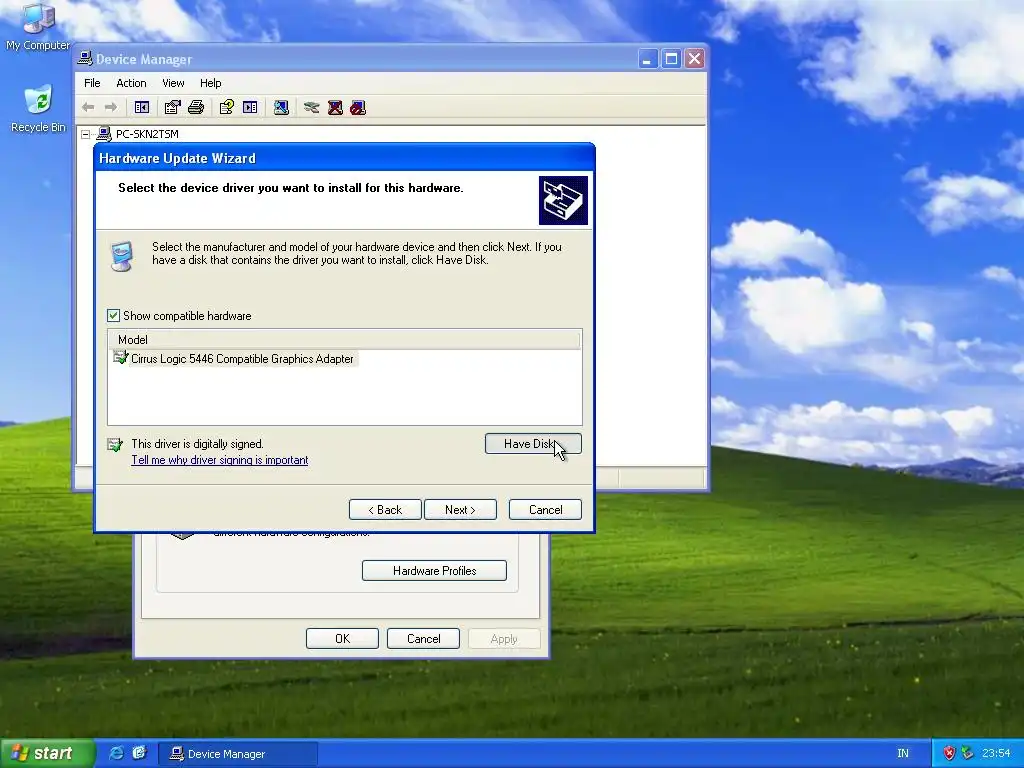This screenshot has height=768, width=1024.
Task: Click the IN language indicator in taskbar
Action: (903, 753)
